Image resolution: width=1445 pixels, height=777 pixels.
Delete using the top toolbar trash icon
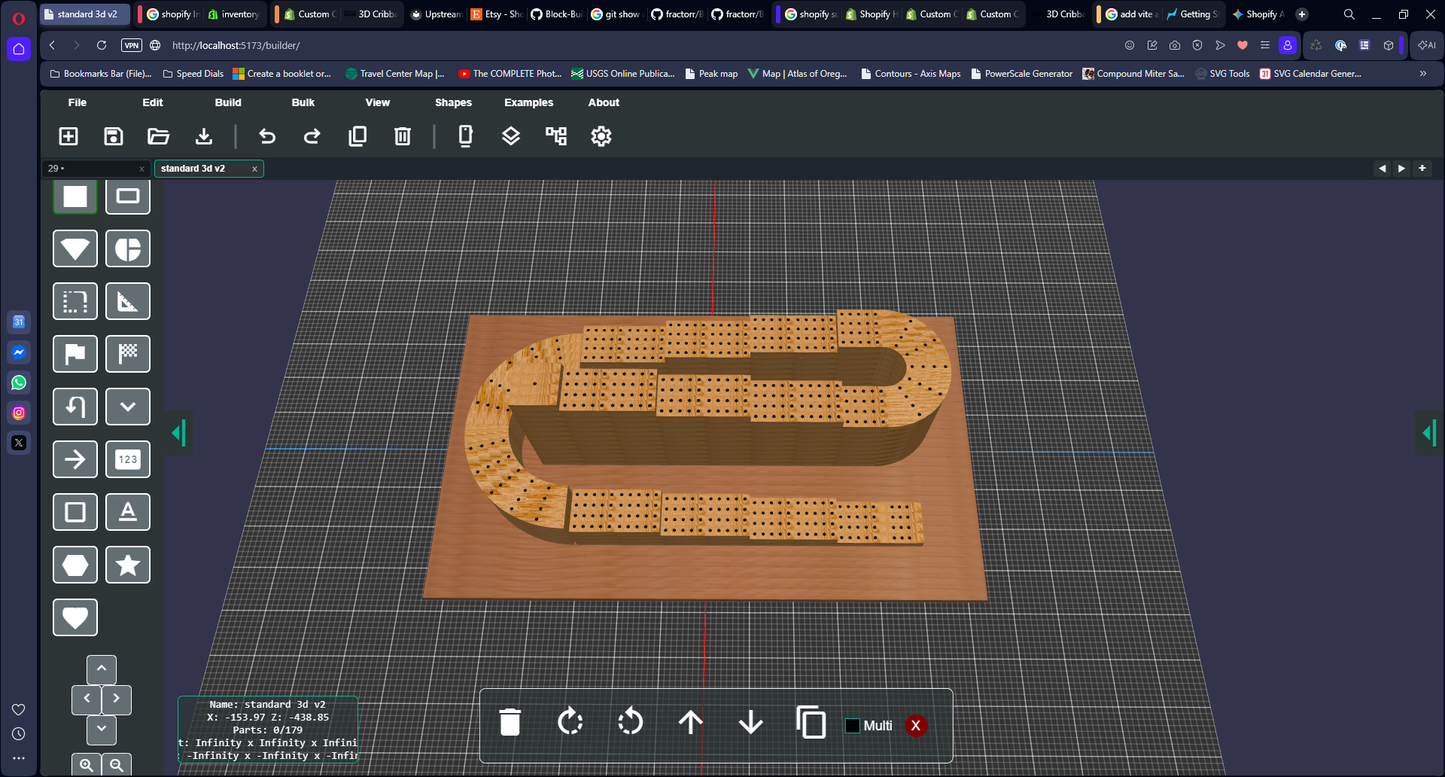402,136
